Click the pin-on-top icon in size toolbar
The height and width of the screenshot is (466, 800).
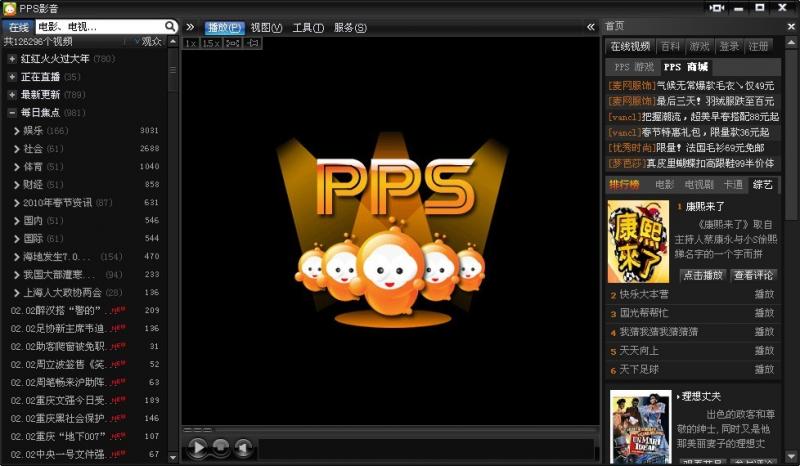click(x=253, y=43)
